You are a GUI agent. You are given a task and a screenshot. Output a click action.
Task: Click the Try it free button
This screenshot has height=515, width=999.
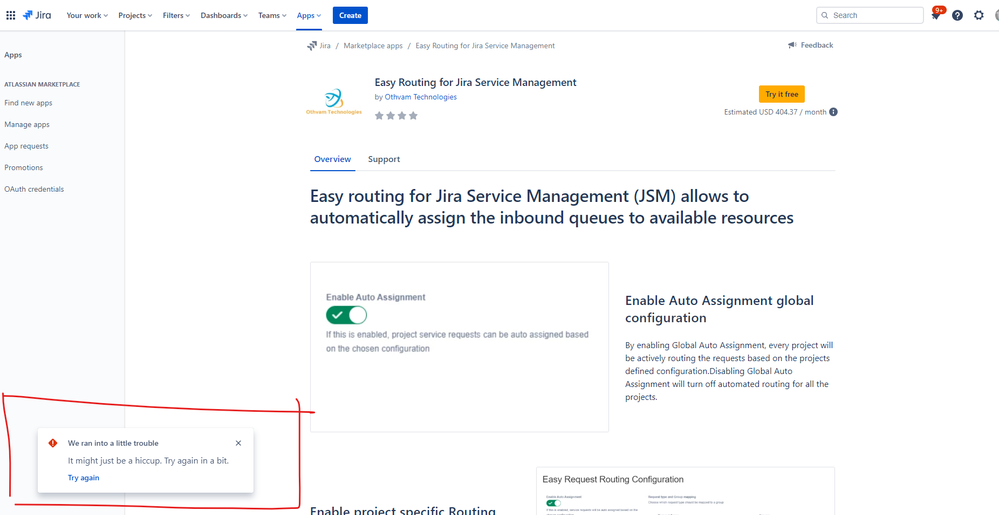pyautogui.click(x=782, y=94)
